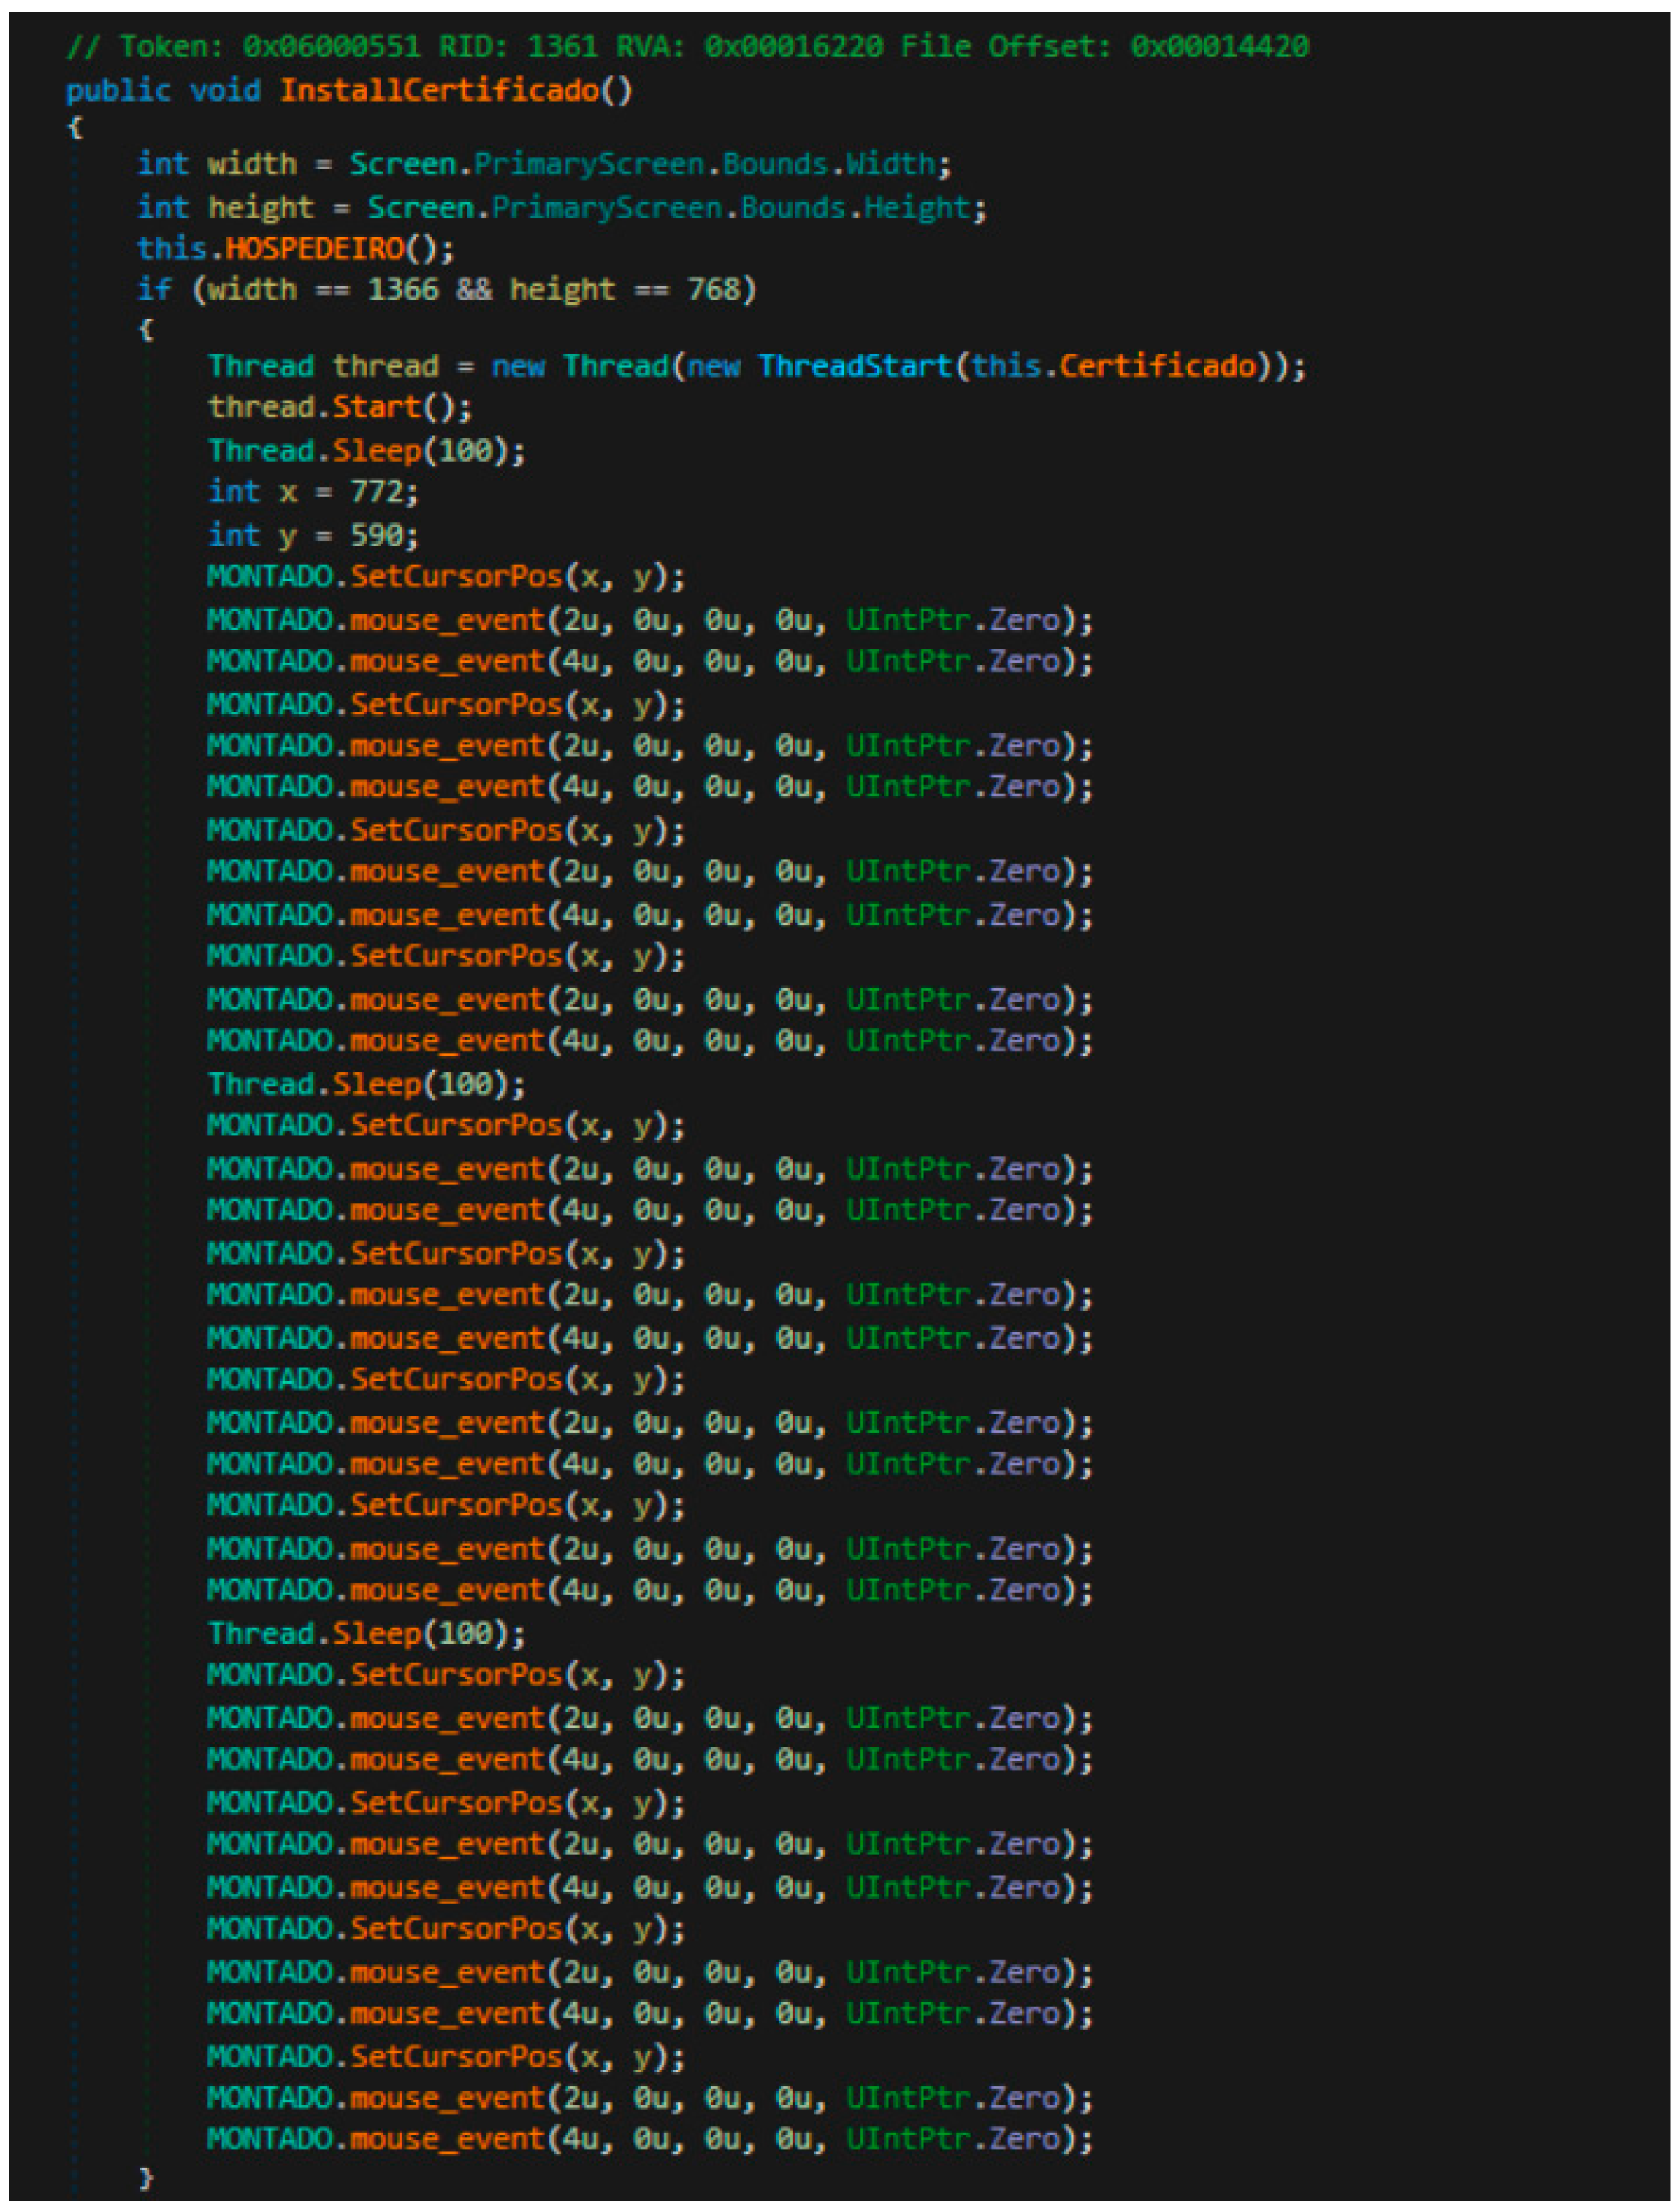Click the last Thread.Sleep(100) statement

(366, 1634)
